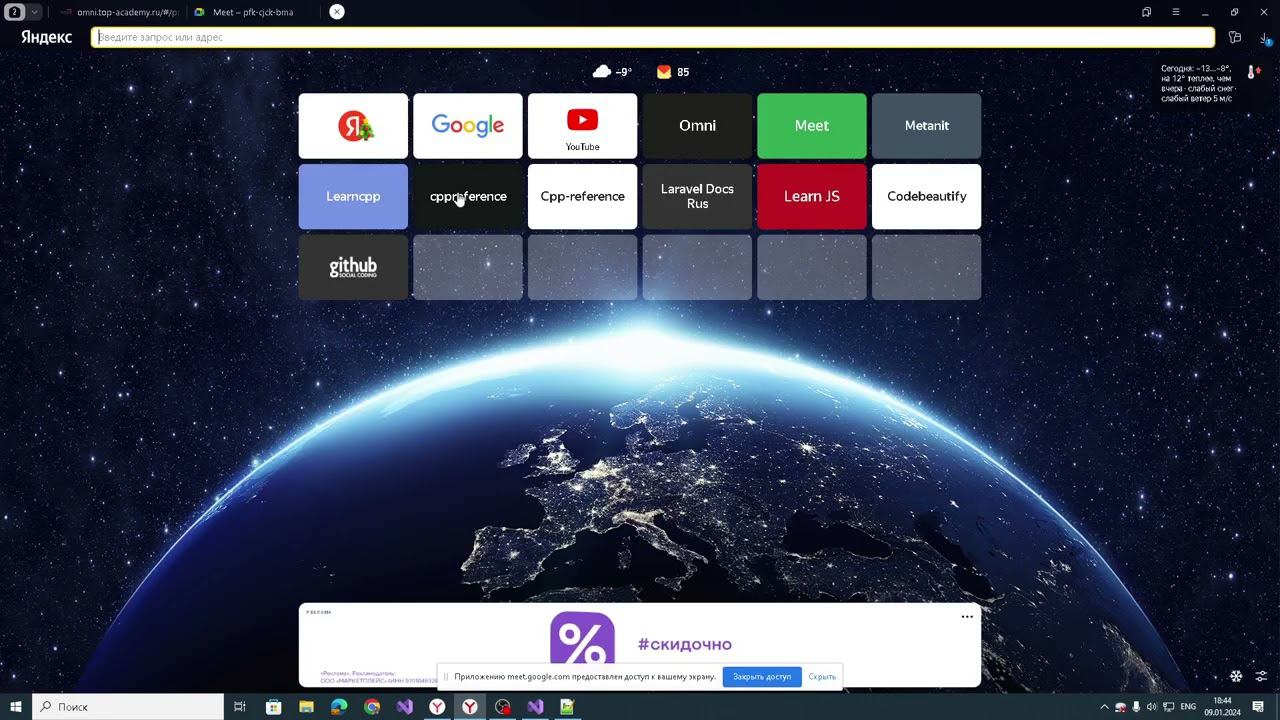
Task: Open Task View on the taskbar
Action: (240, 707)
